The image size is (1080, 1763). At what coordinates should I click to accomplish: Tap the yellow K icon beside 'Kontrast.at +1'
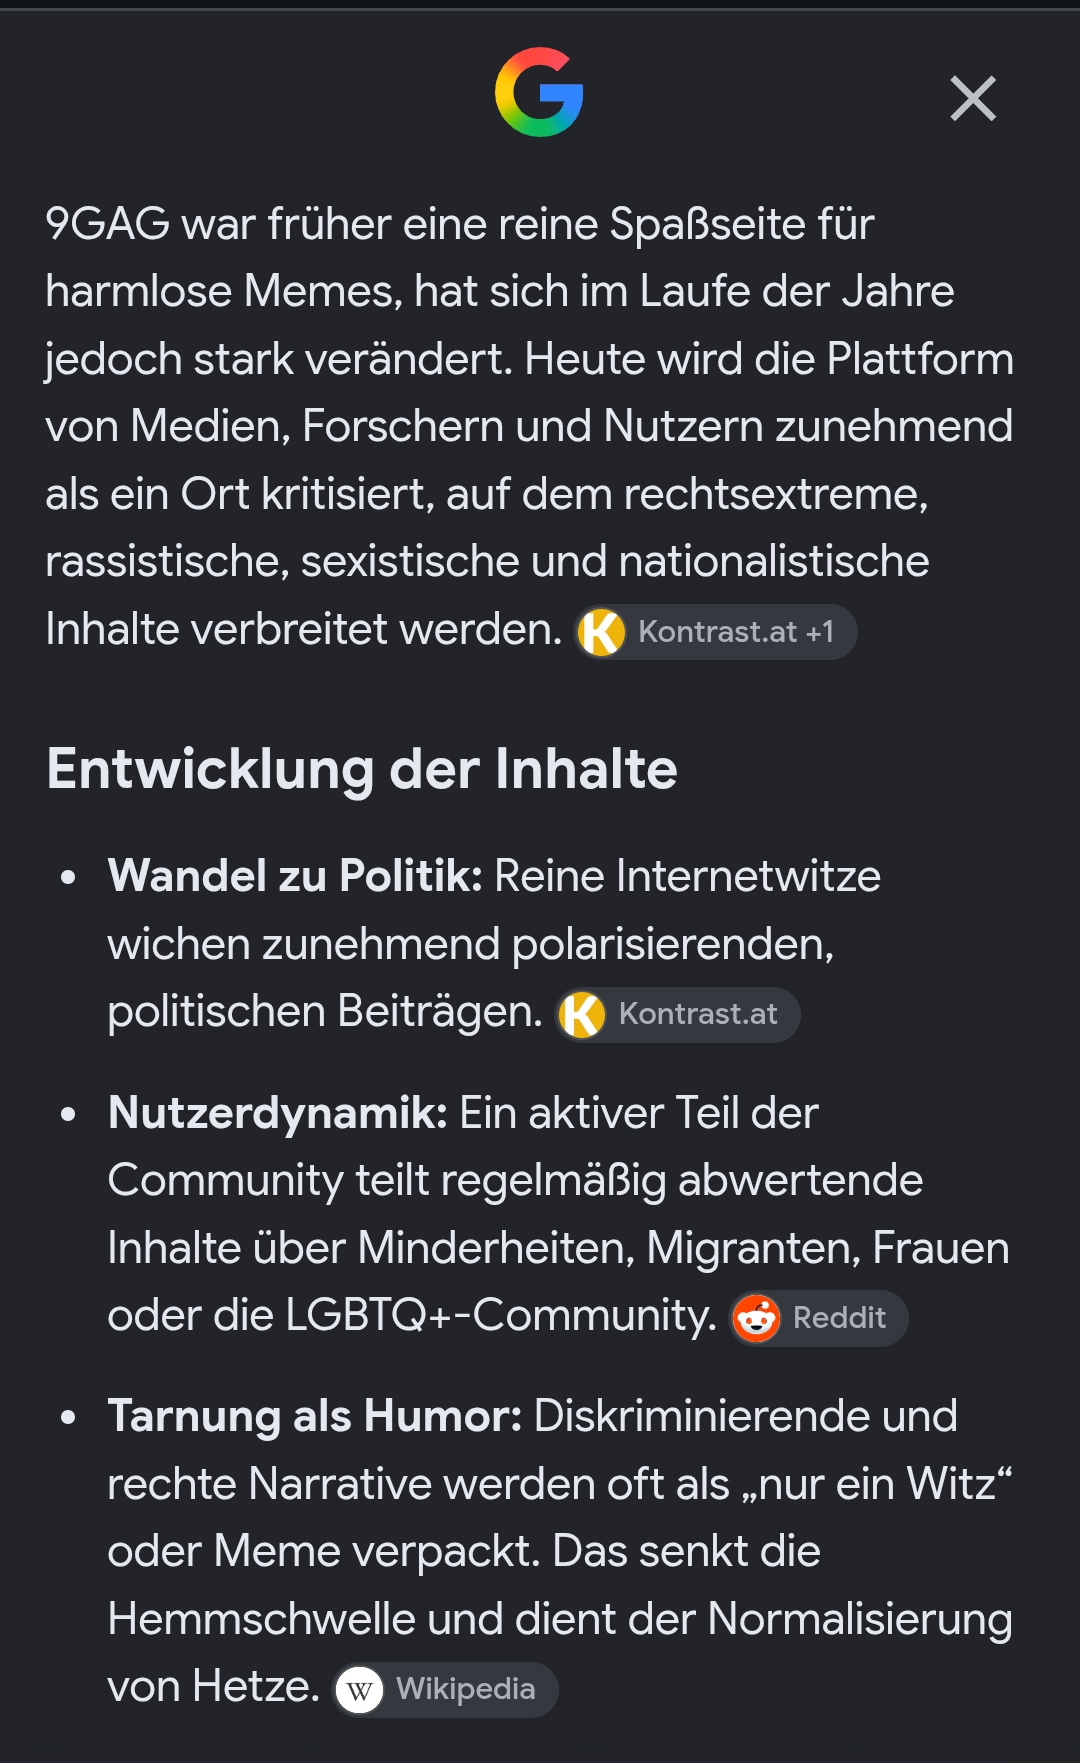[602, 632]
